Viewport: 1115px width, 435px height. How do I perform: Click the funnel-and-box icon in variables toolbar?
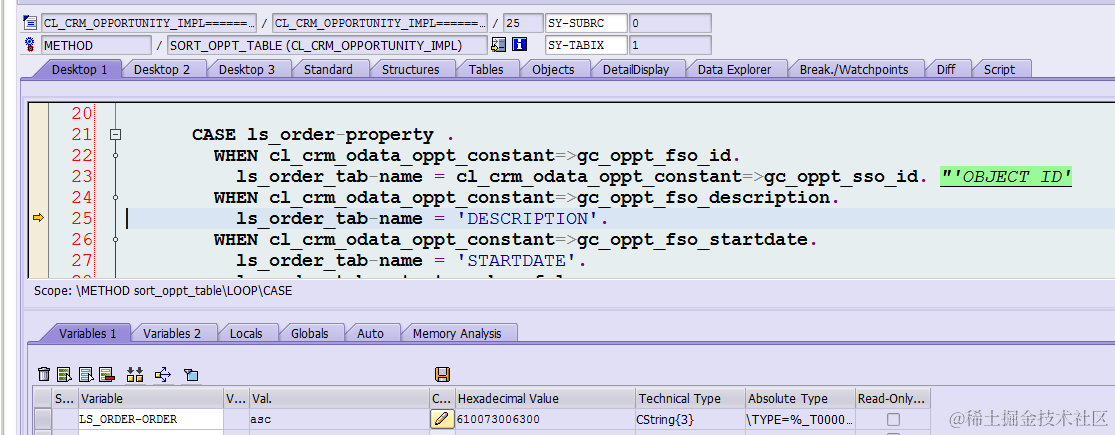[191, 375]
